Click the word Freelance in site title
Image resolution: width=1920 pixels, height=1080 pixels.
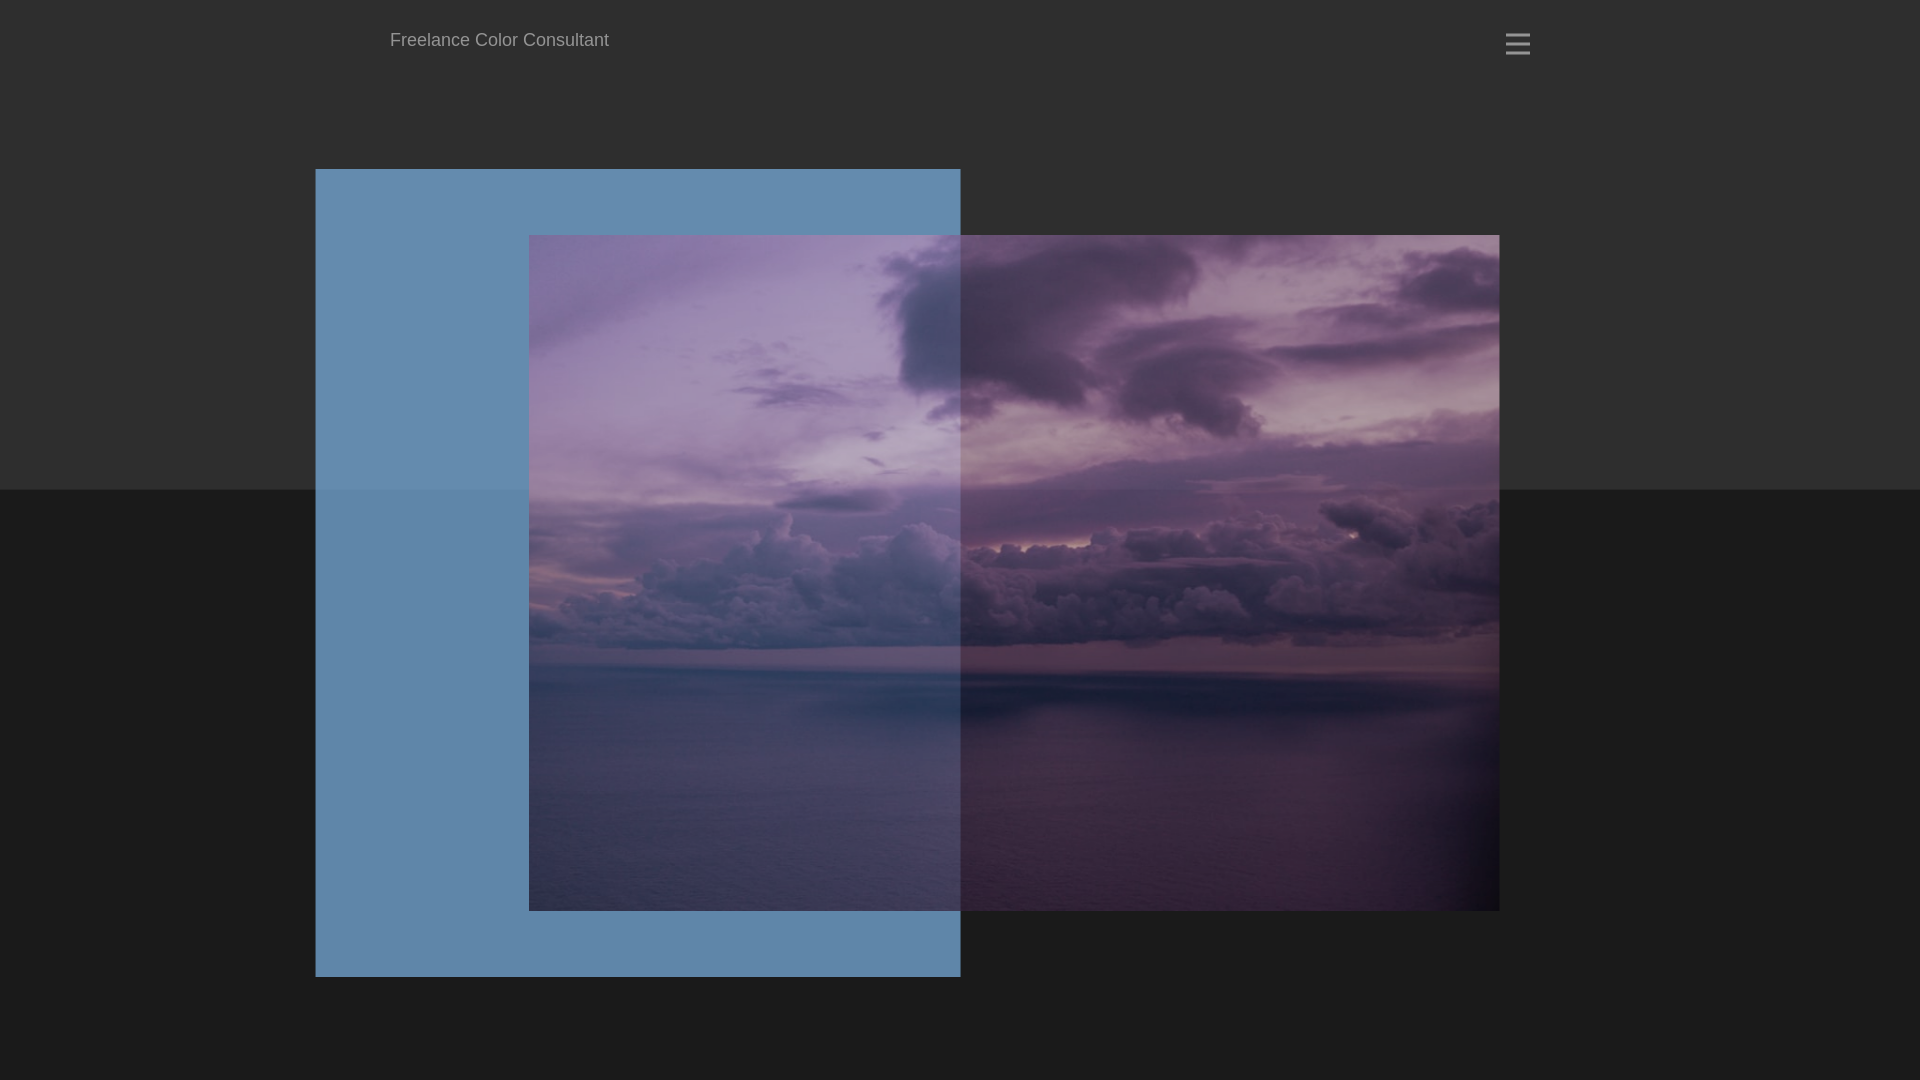(x=429, y=40)
